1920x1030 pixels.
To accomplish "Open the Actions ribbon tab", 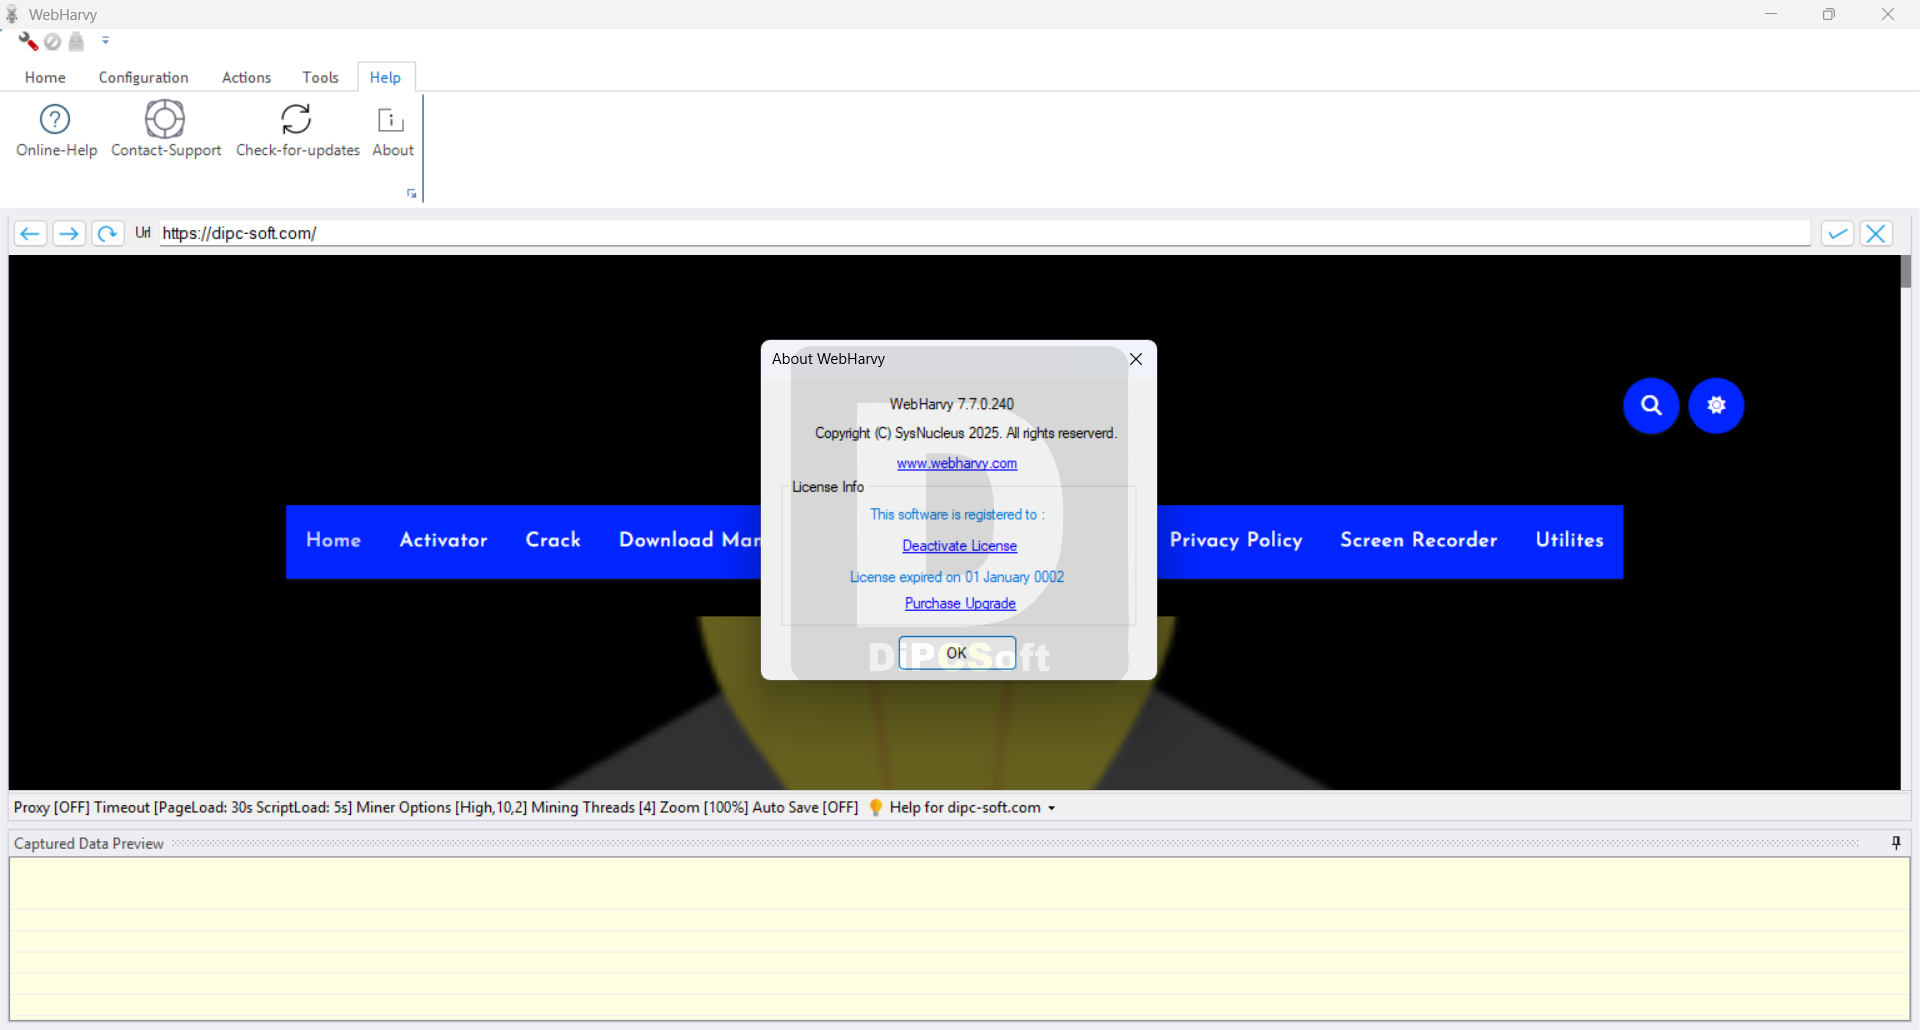I will [x=246, y=77].
